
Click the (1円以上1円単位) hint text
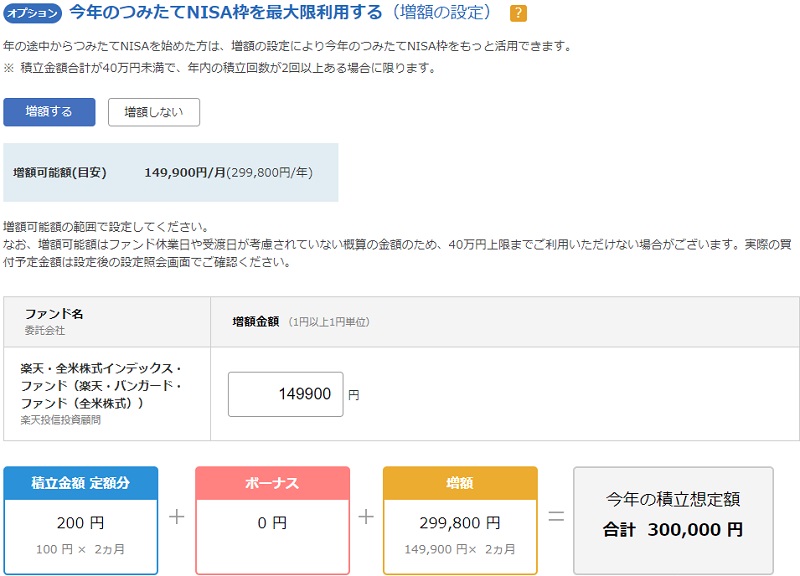pos(329,322)
